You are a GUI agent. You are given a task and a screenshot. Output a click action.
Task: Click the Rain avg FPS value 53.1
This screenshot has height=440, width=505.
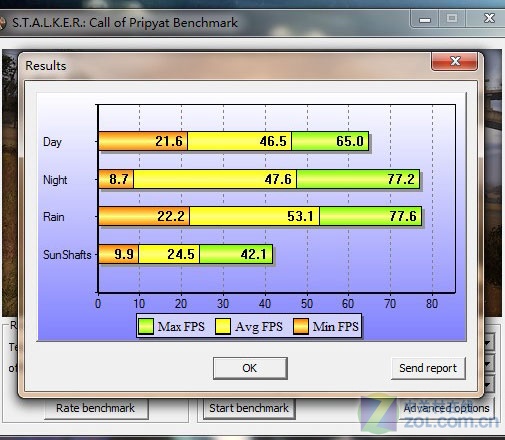tap(300, 216)
